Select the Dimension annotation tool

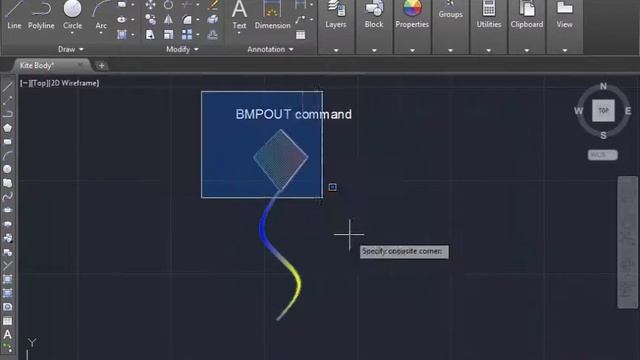point(272,15)
